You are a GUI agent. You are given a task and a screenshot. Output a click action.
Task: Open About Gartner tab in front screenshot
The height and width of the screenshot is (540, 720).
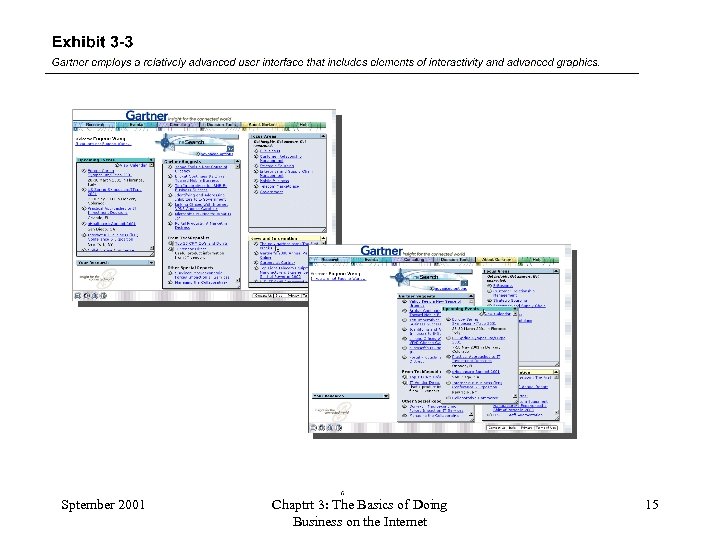(x=496, y=259)
